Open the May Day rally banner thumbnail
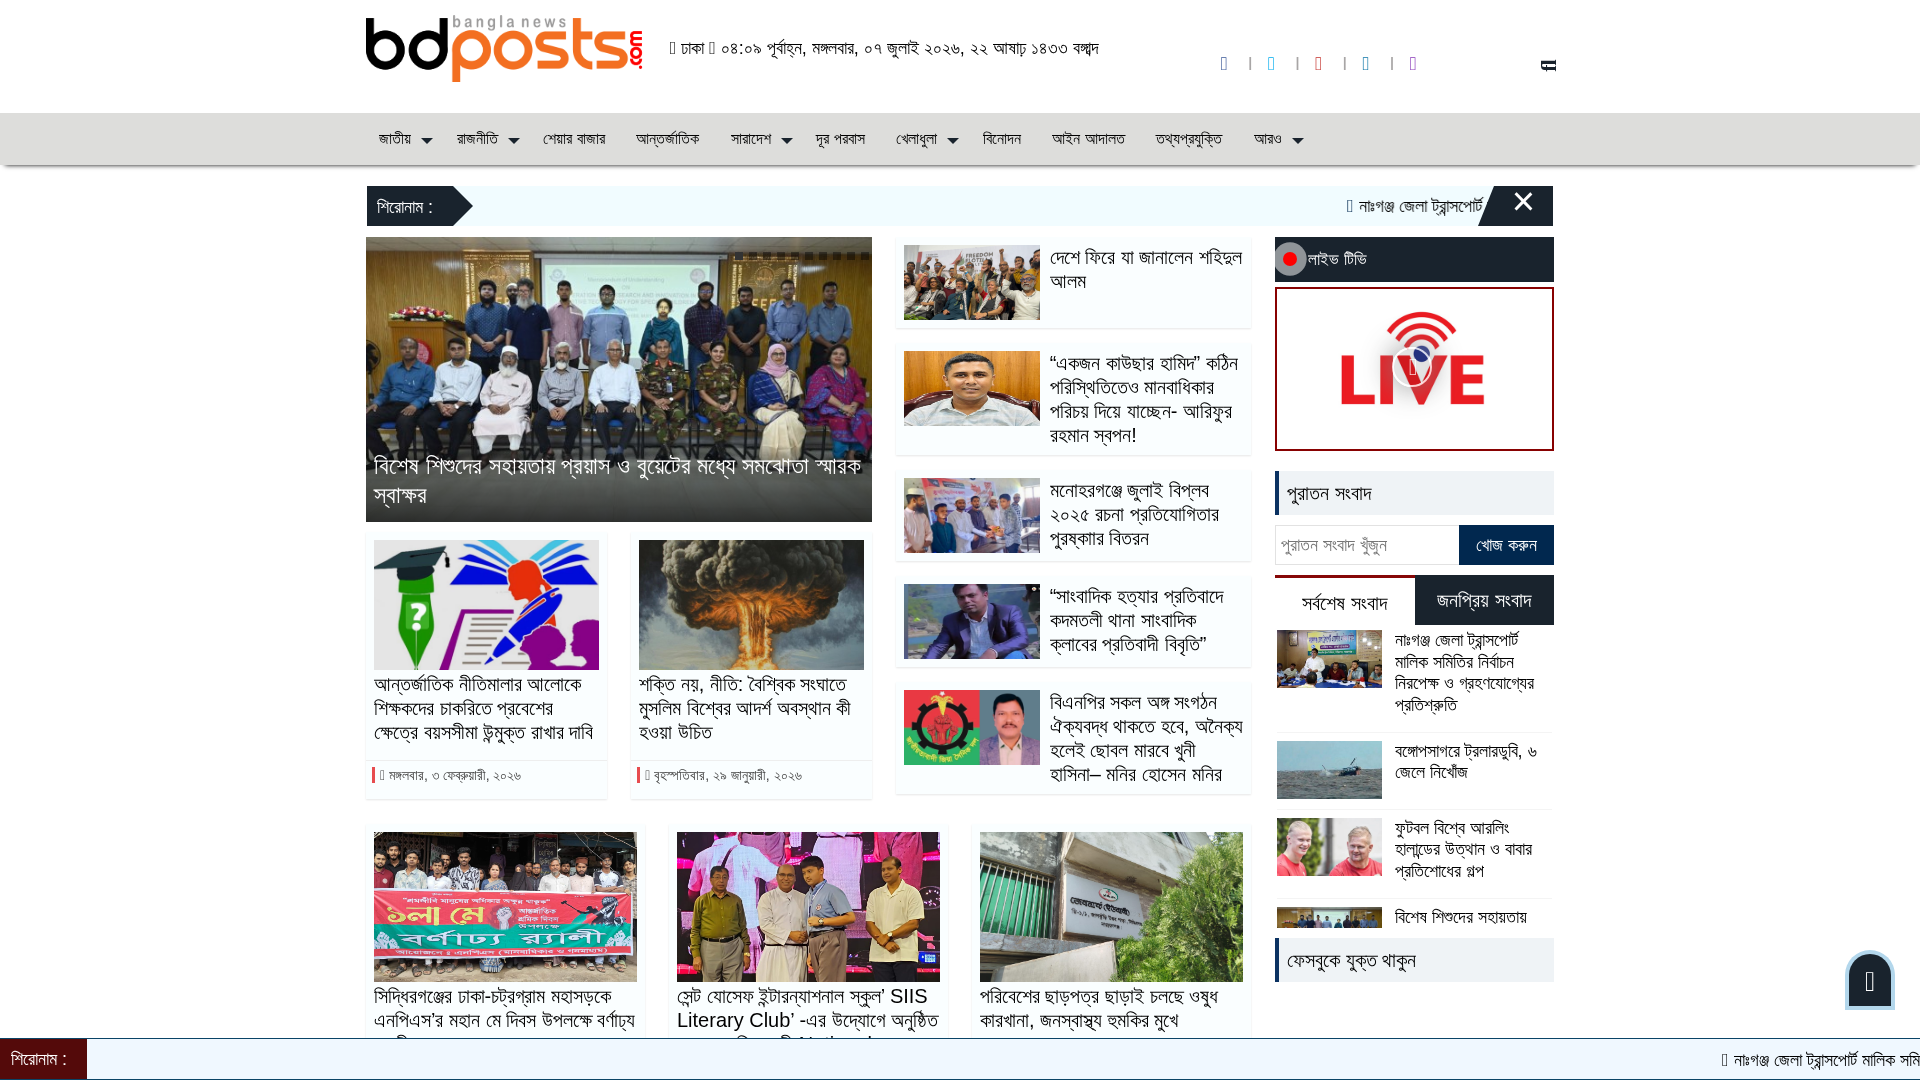This screenshot has width=1920, height=1080. (505, 907)
